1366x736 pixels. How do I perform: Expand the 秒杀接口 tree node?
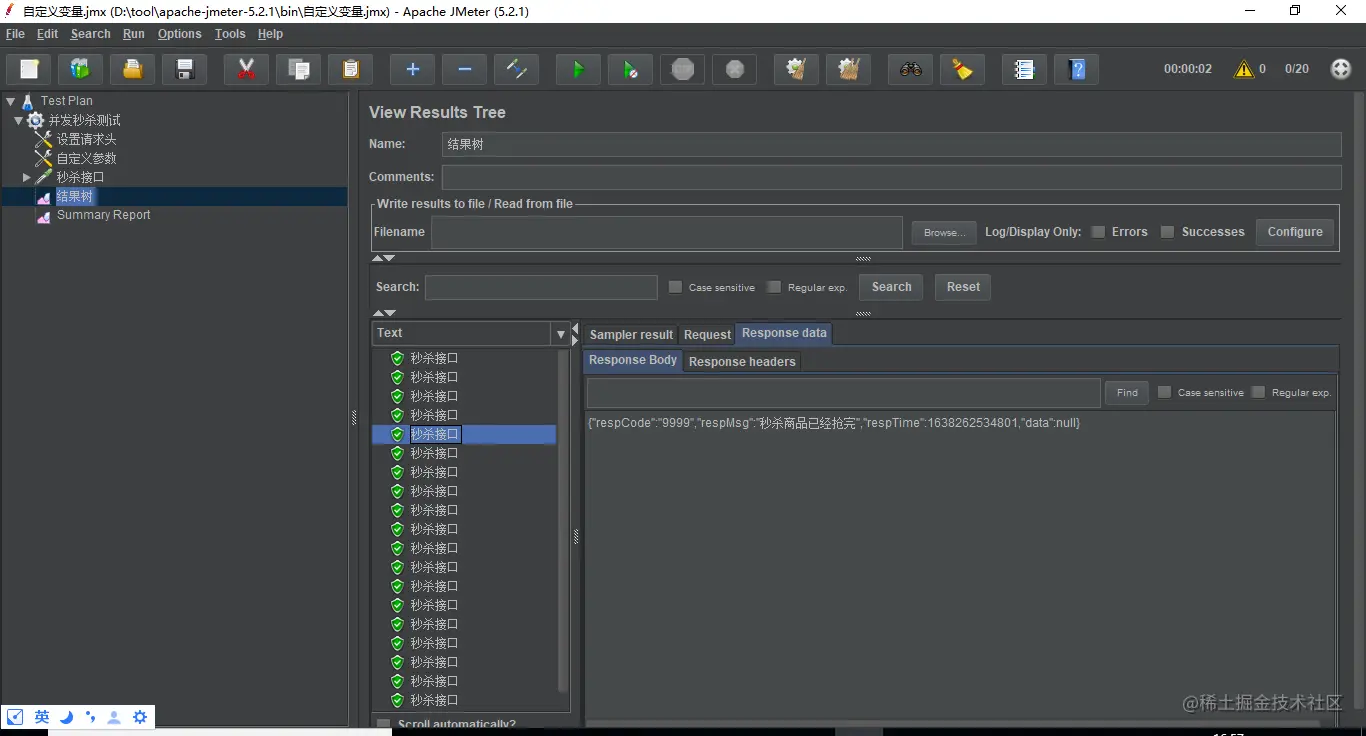27,177
